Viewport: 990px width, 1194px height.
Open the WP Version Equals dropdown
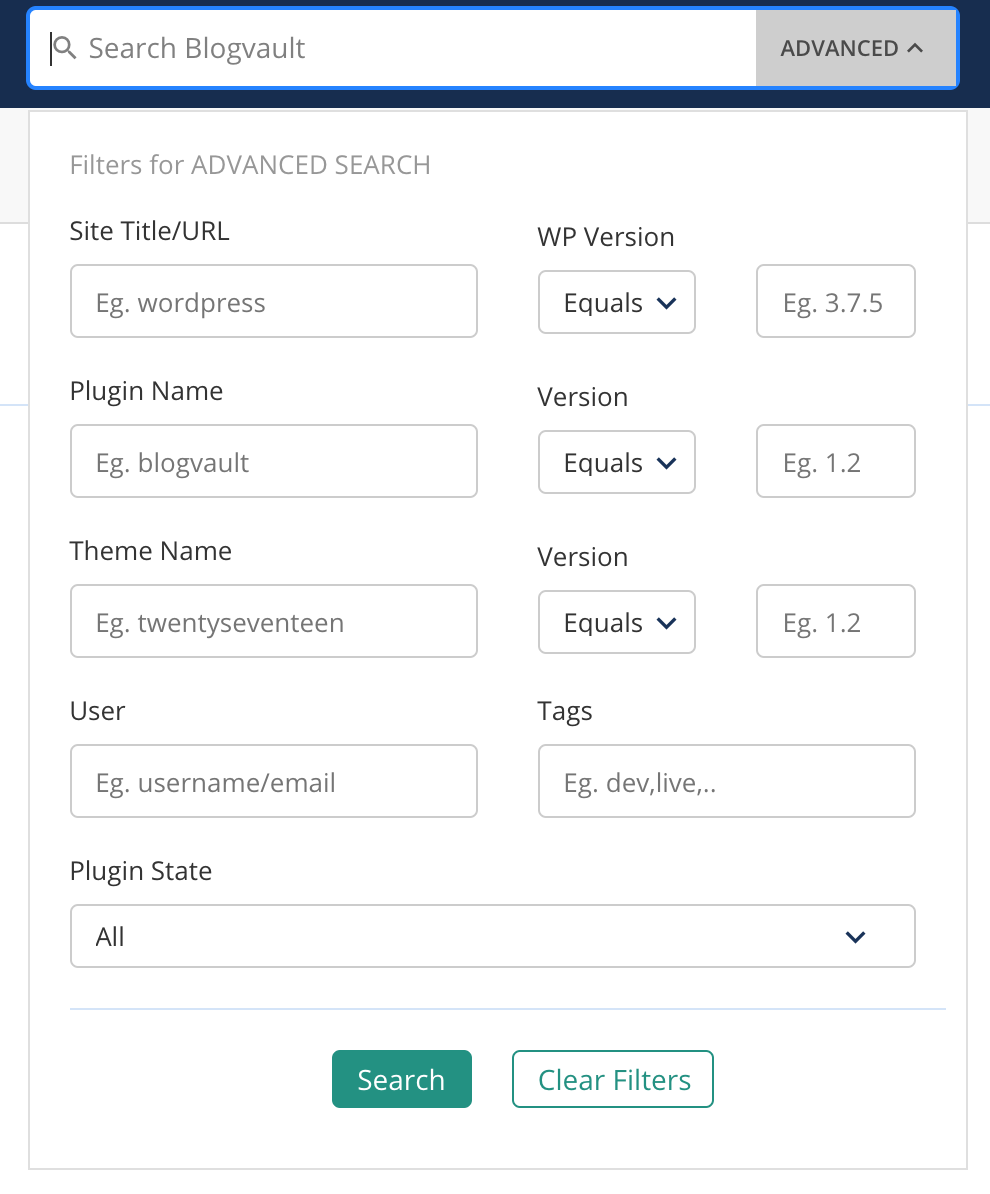tap(617, 302)
